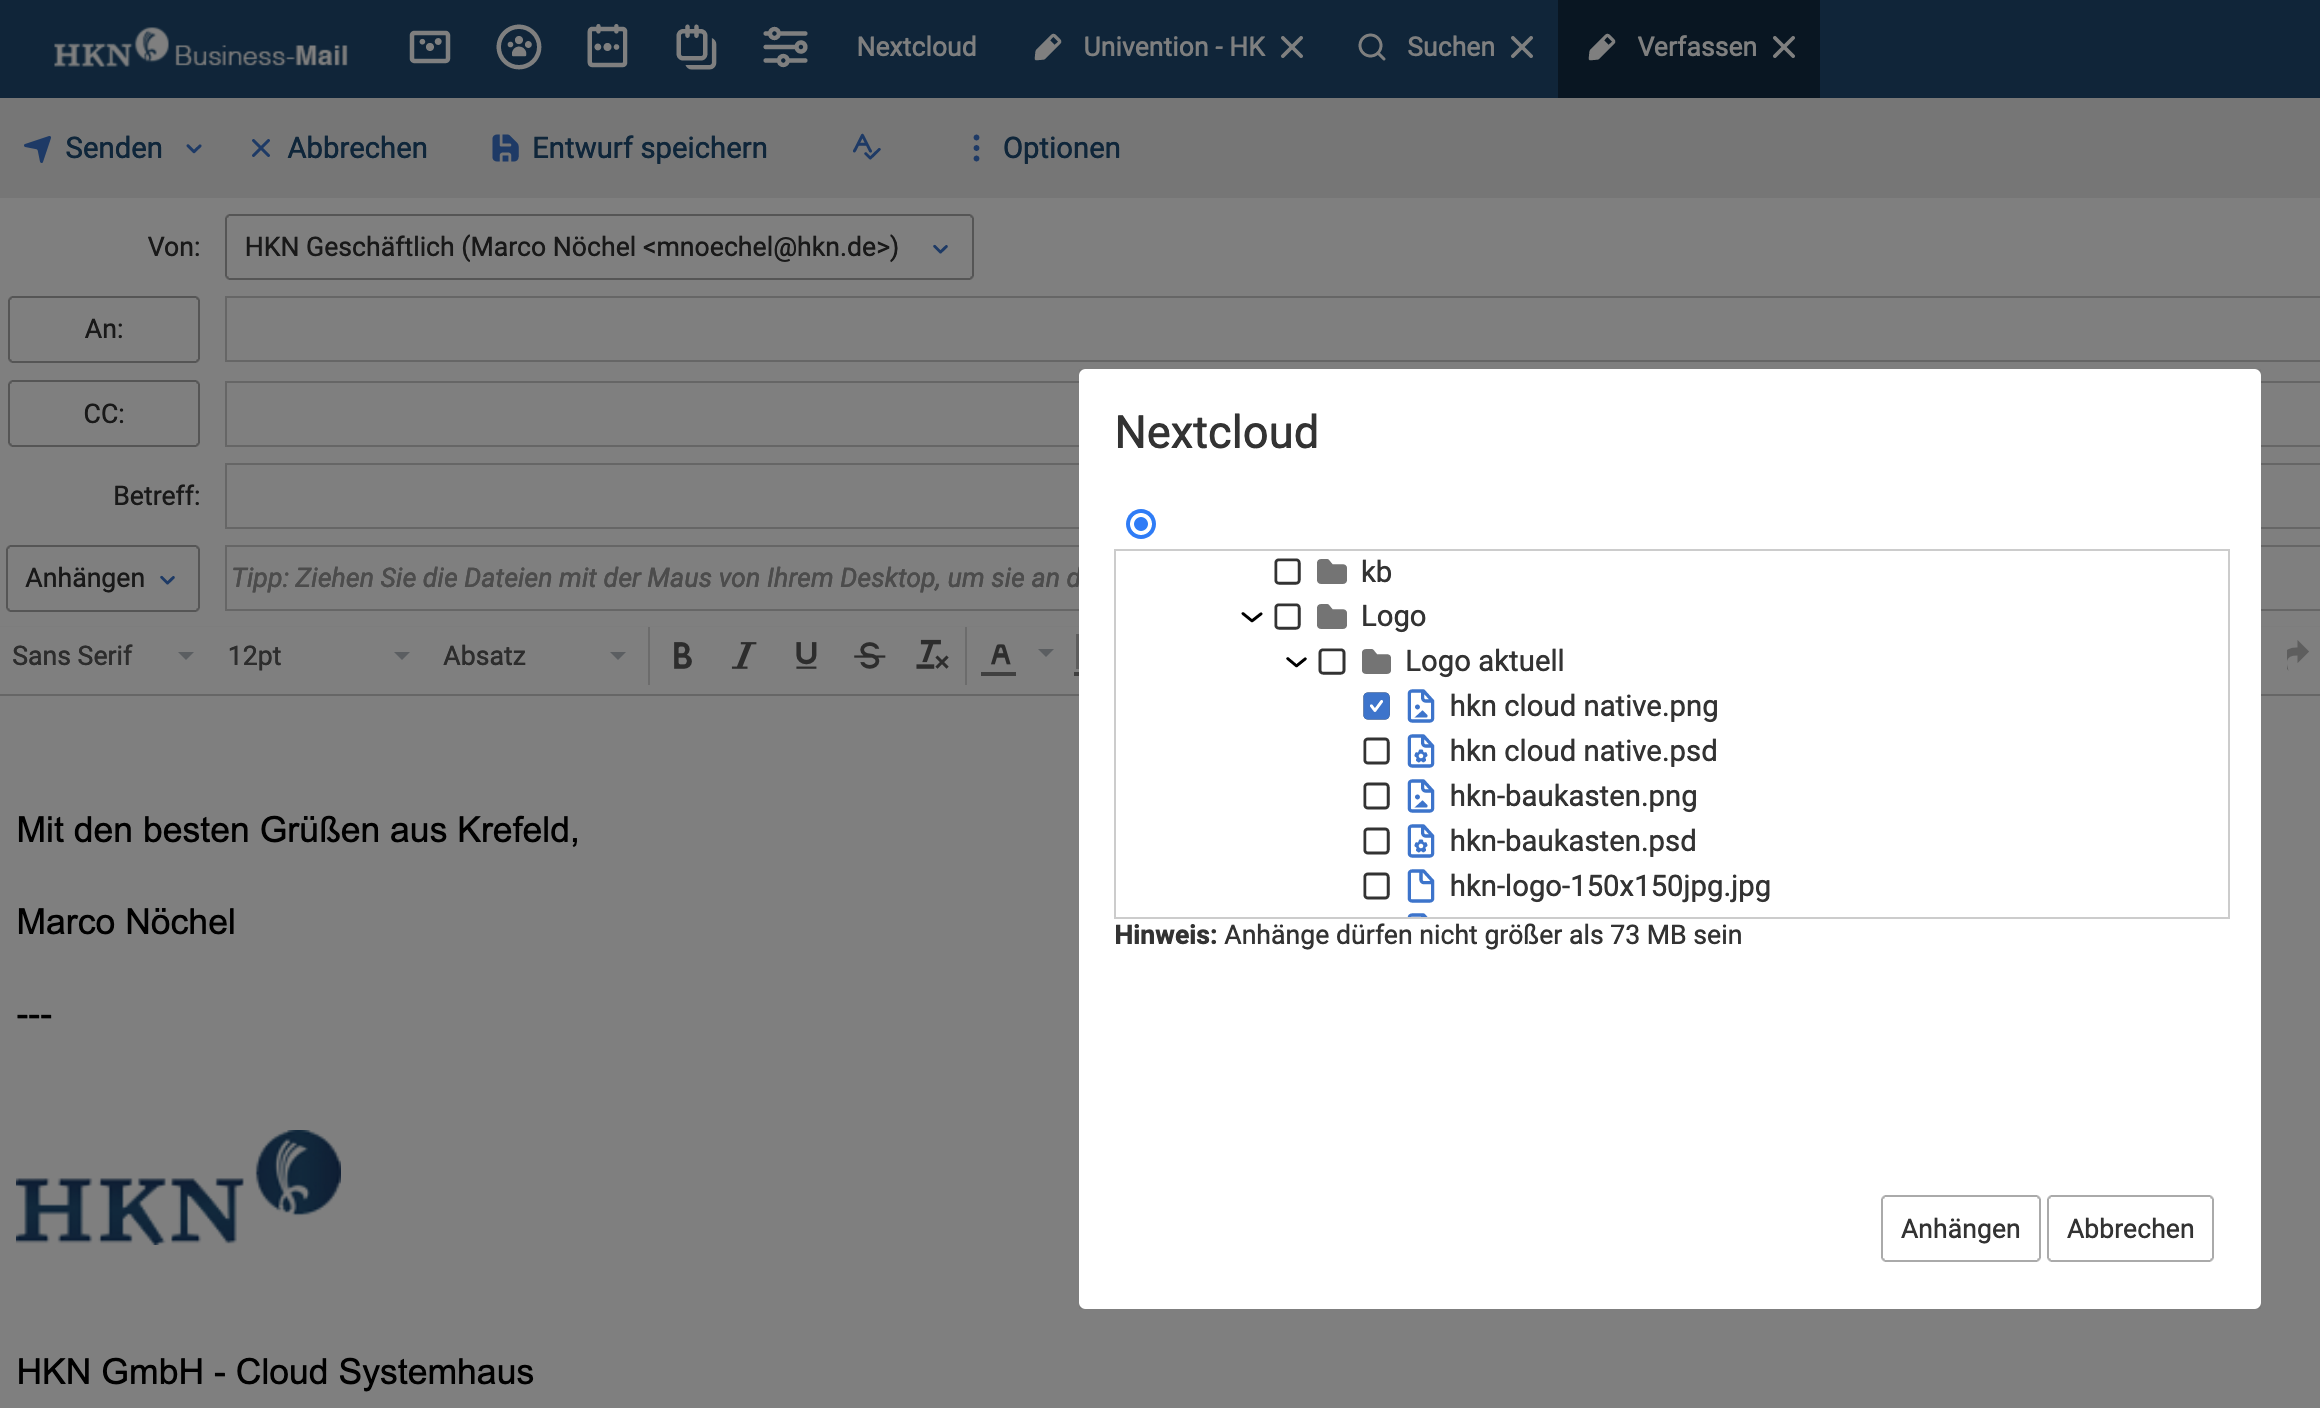Close the Univention - HK tab
Image resolution: width=2320 pixels, height=1408 pixels.
click(x=1292, y=47)
